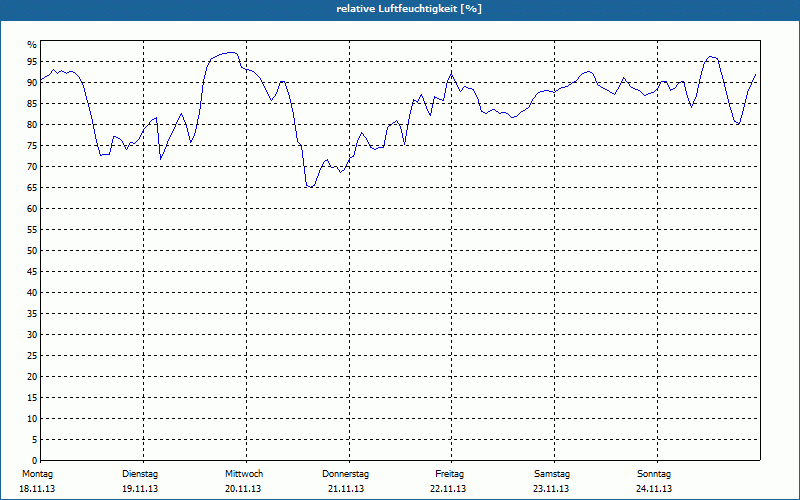This screenshot has width=800, height=500.
Task: Click the y-axis value '25'
Action: coord(32,356)
